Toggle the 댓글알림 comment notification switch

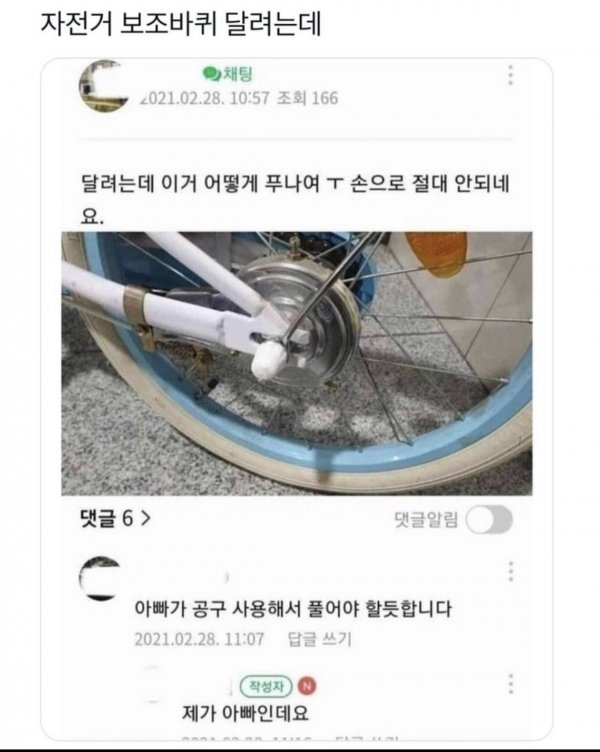pyautogui.click(x=489, y=519)
